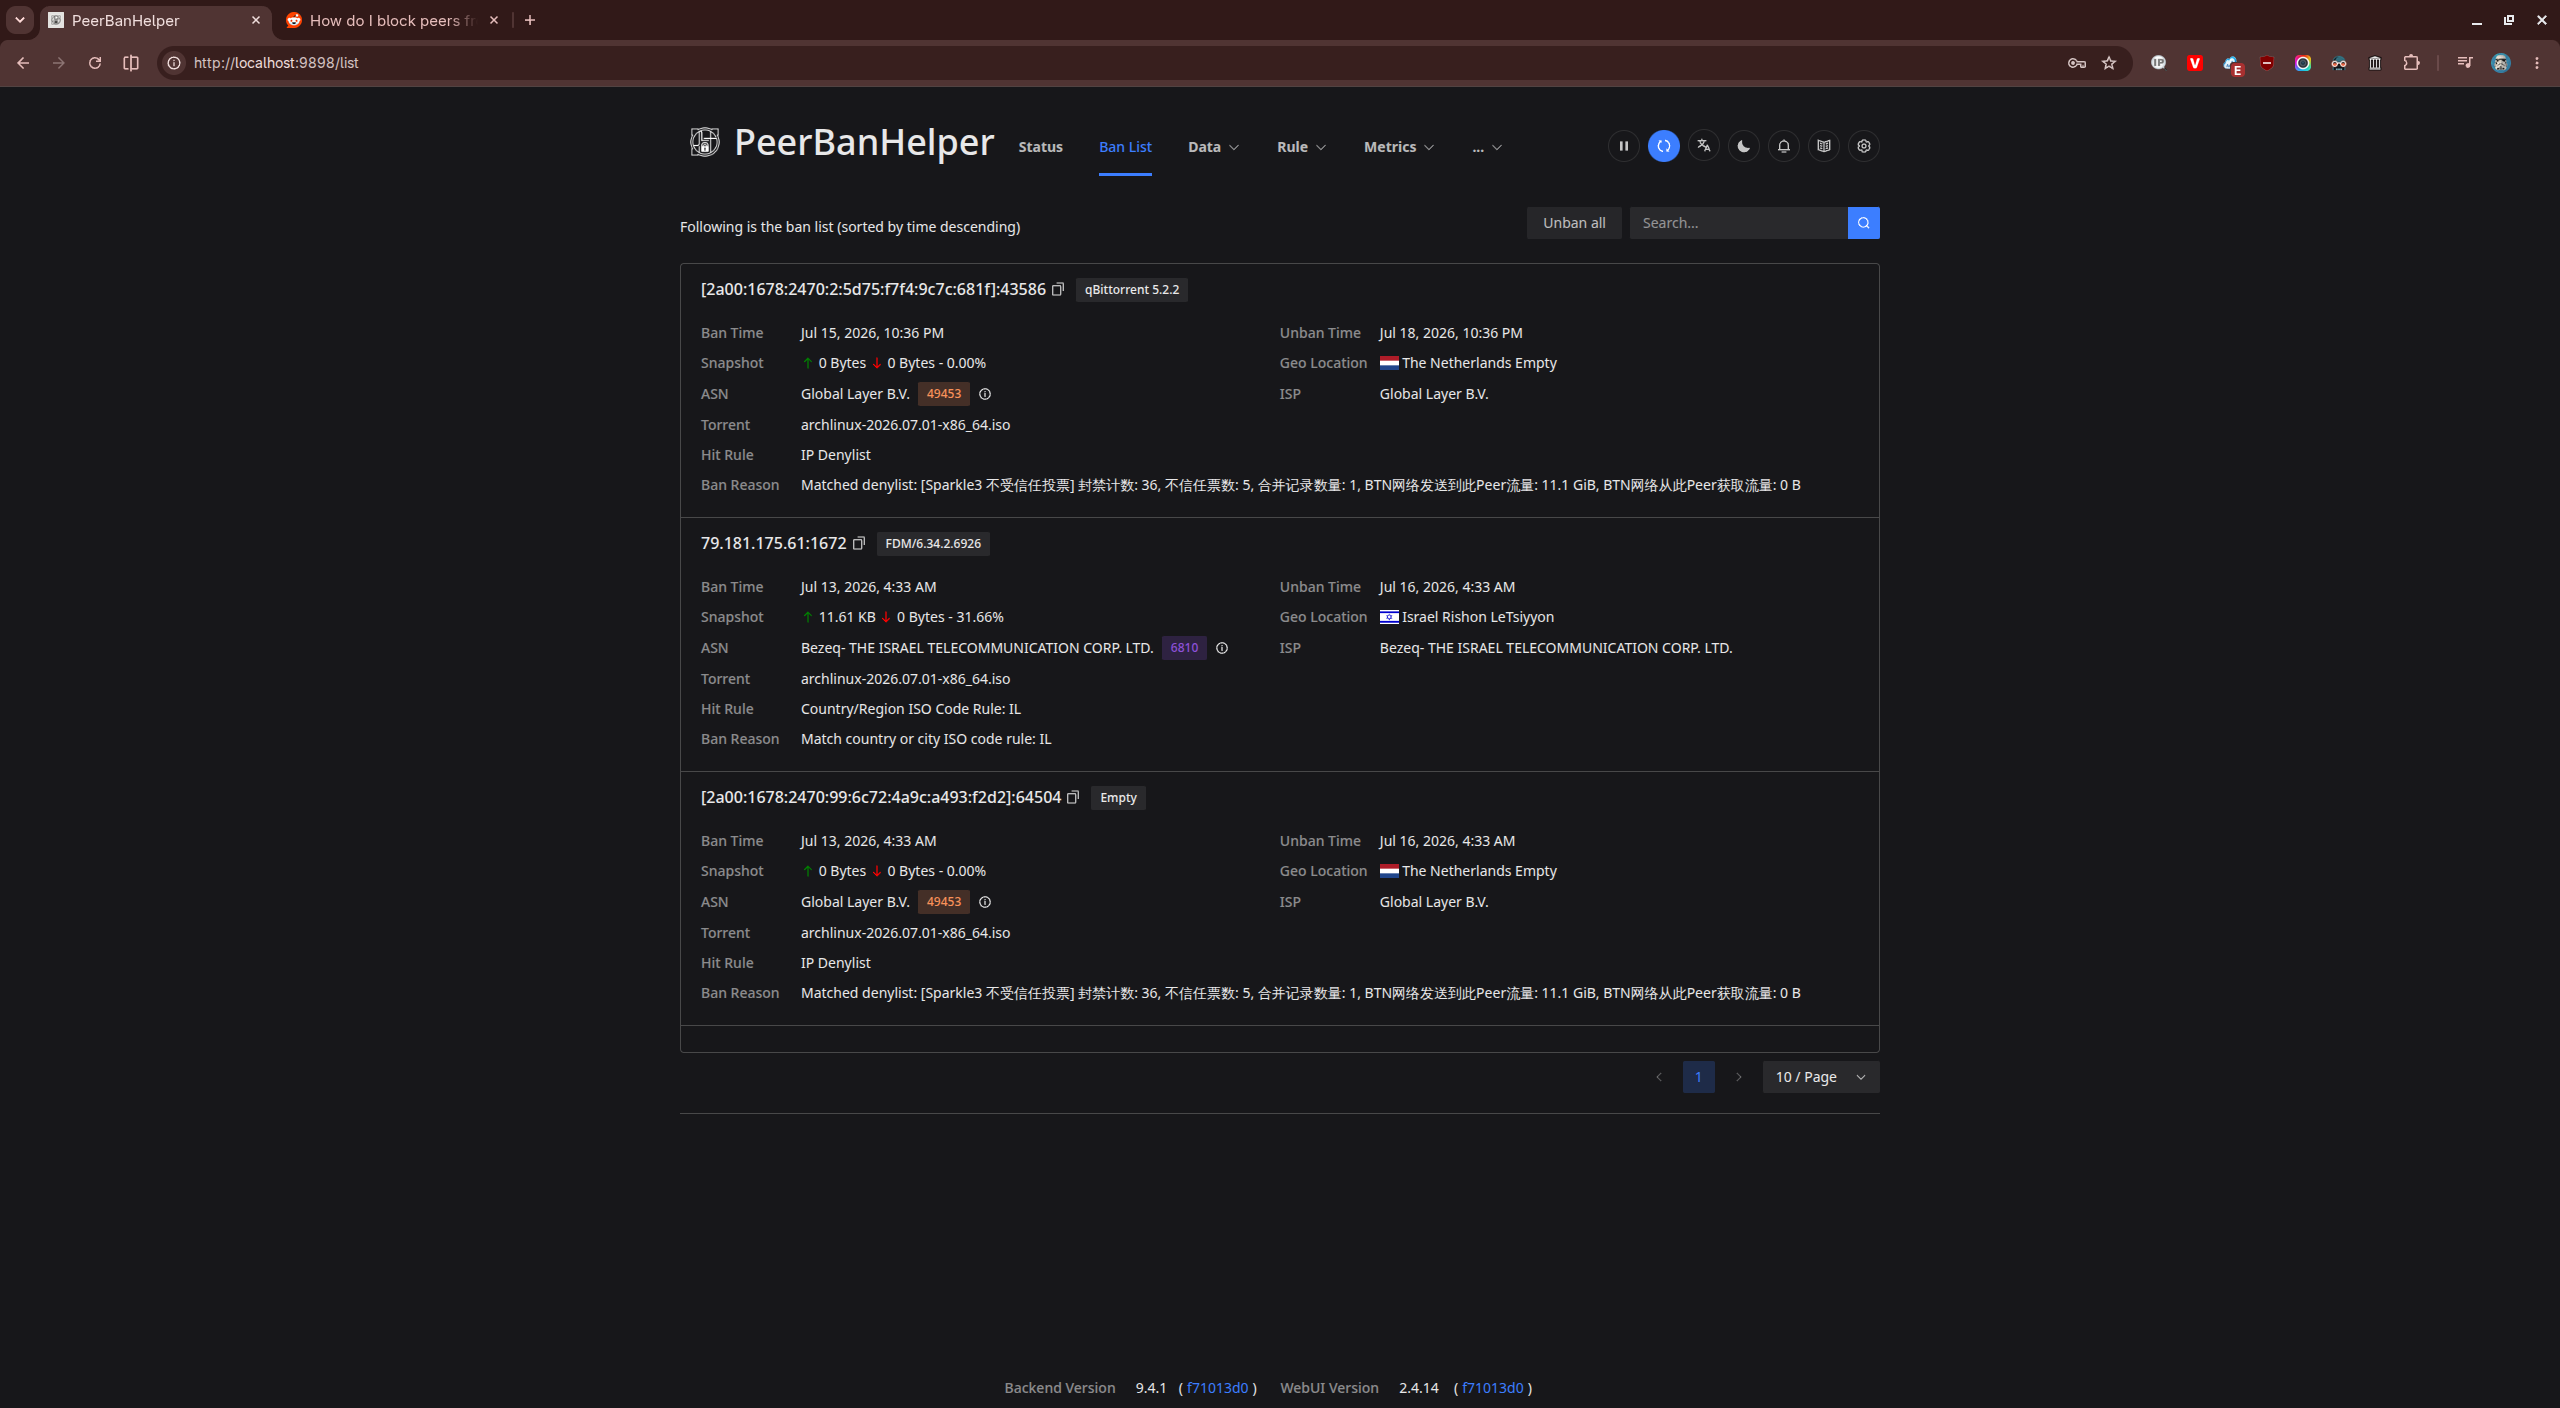Reload the current page

point(95,63)
